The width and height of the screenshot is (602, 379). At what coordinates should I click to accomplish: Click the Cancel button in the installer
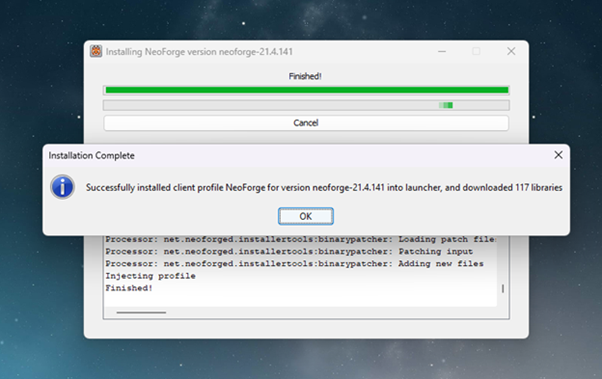pyautogui.click(x=306, y=123)
